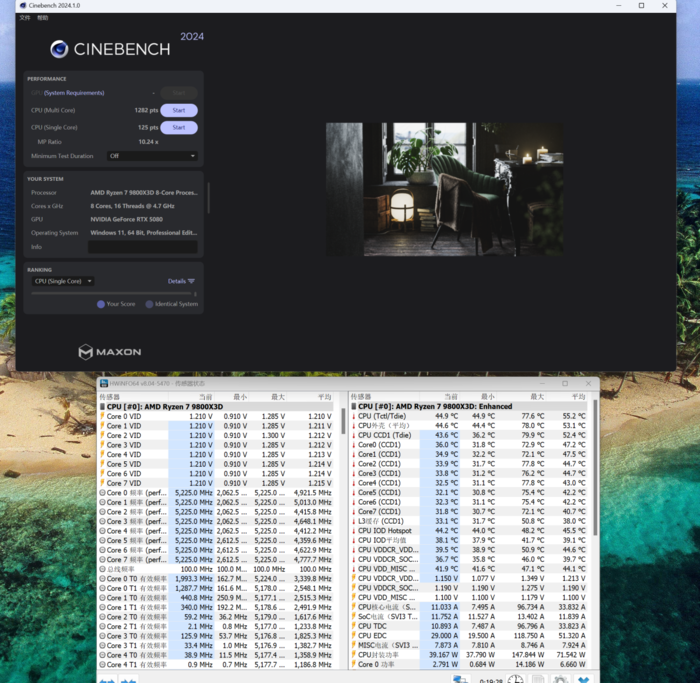Click the NVIDIA GeForce RTX 5080 text
Viewport: 700px width, 683px height.
[126, 219]
